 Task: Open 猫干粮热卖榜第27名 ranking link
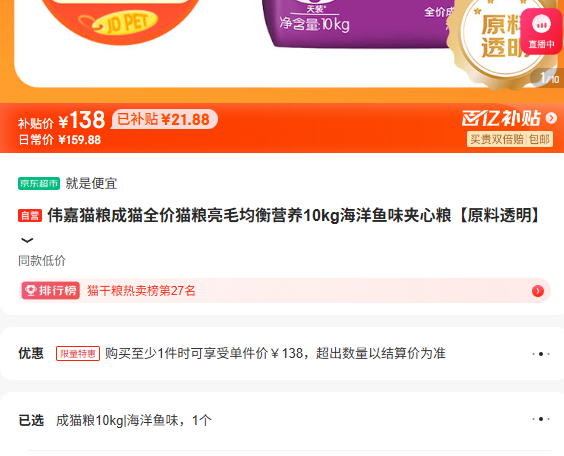click(x=141, y=291)
